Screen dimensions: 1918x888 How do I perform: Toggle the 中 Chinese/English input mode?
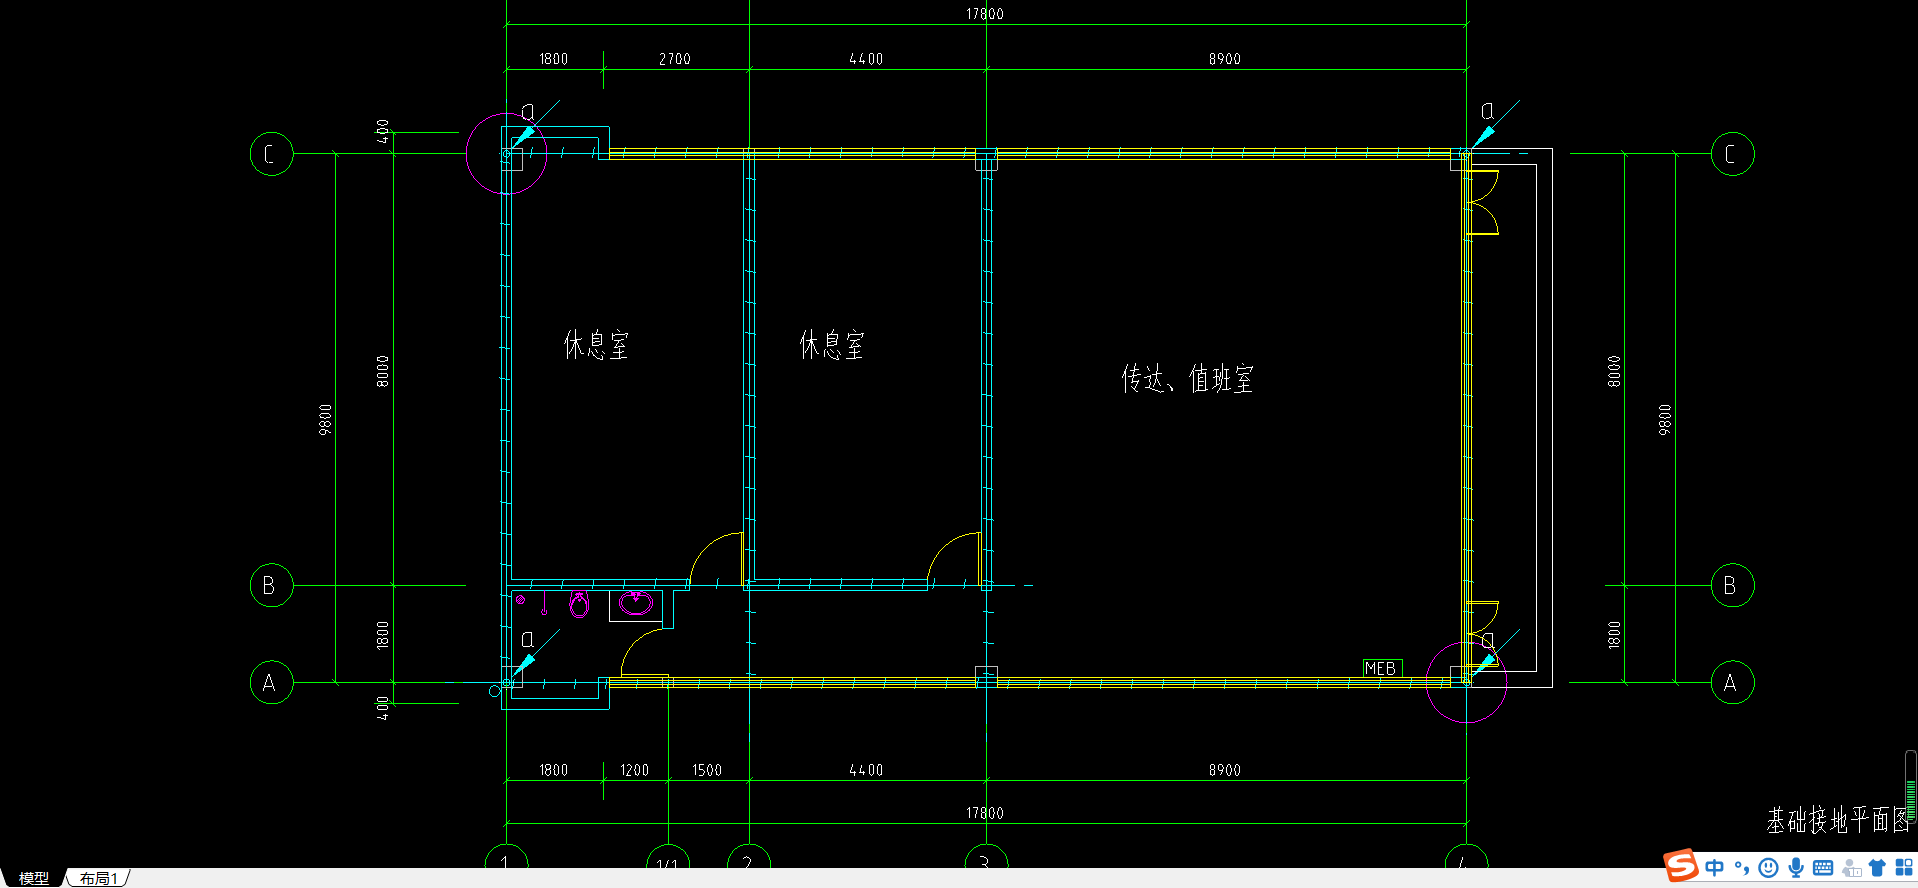click(1715, 867)
